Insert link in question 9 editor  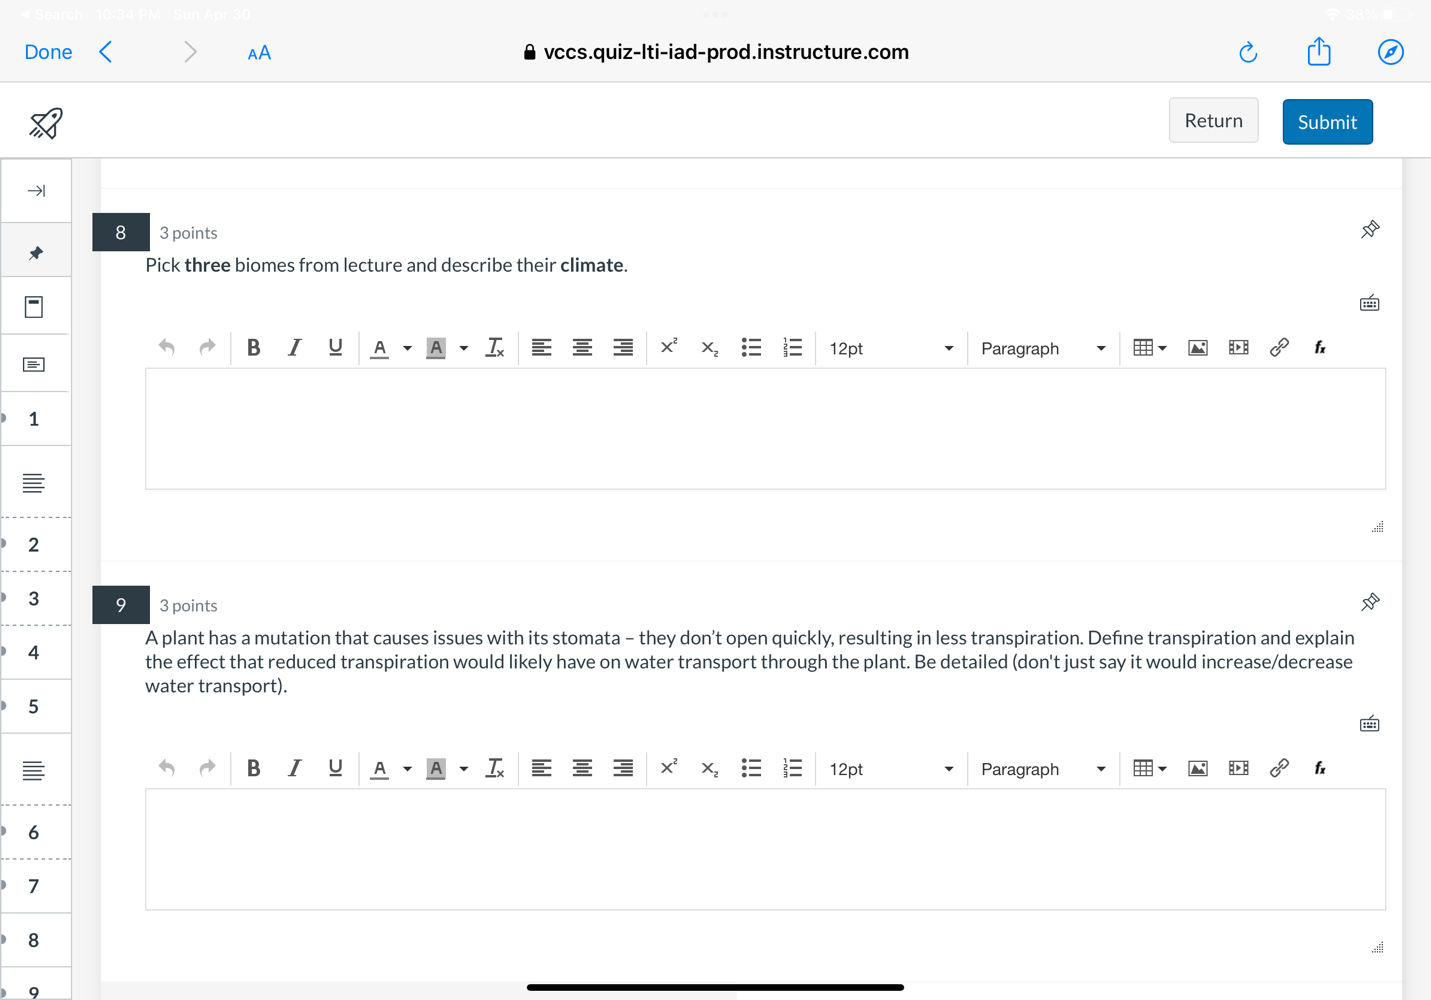coord(1279,769)
